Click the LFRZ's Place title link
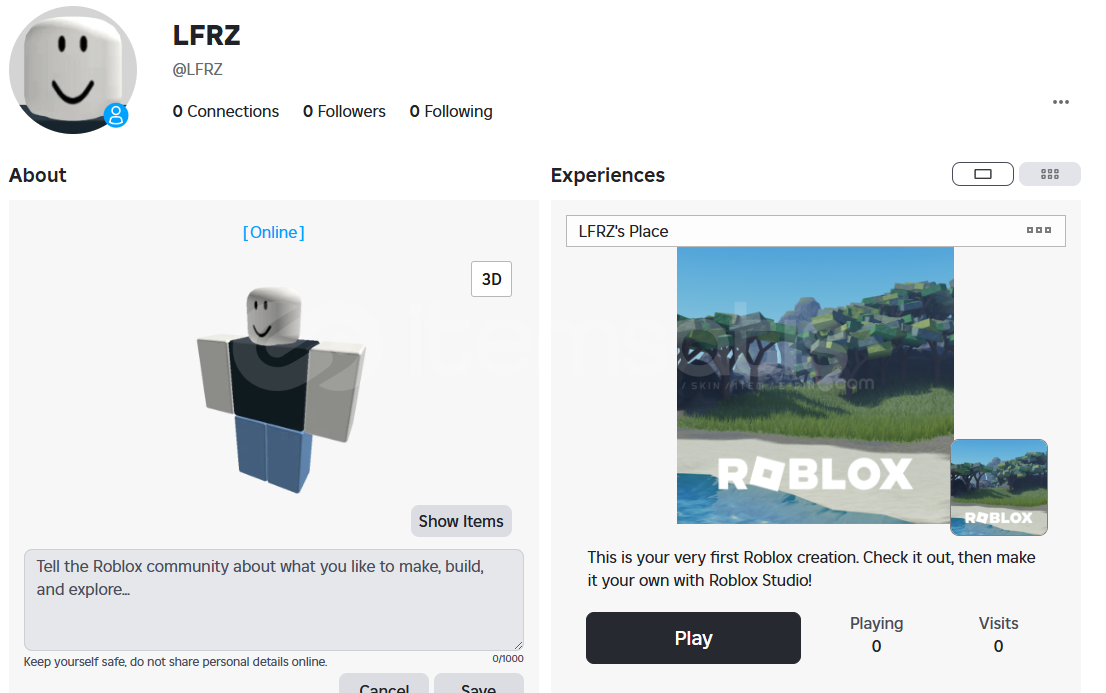This screenshot has height=693, width=1106. pos(623,231)
